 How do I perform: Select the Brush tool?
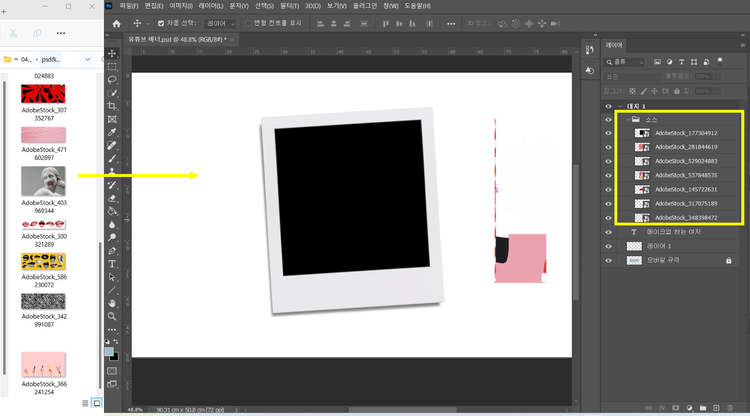pos(112,159)
